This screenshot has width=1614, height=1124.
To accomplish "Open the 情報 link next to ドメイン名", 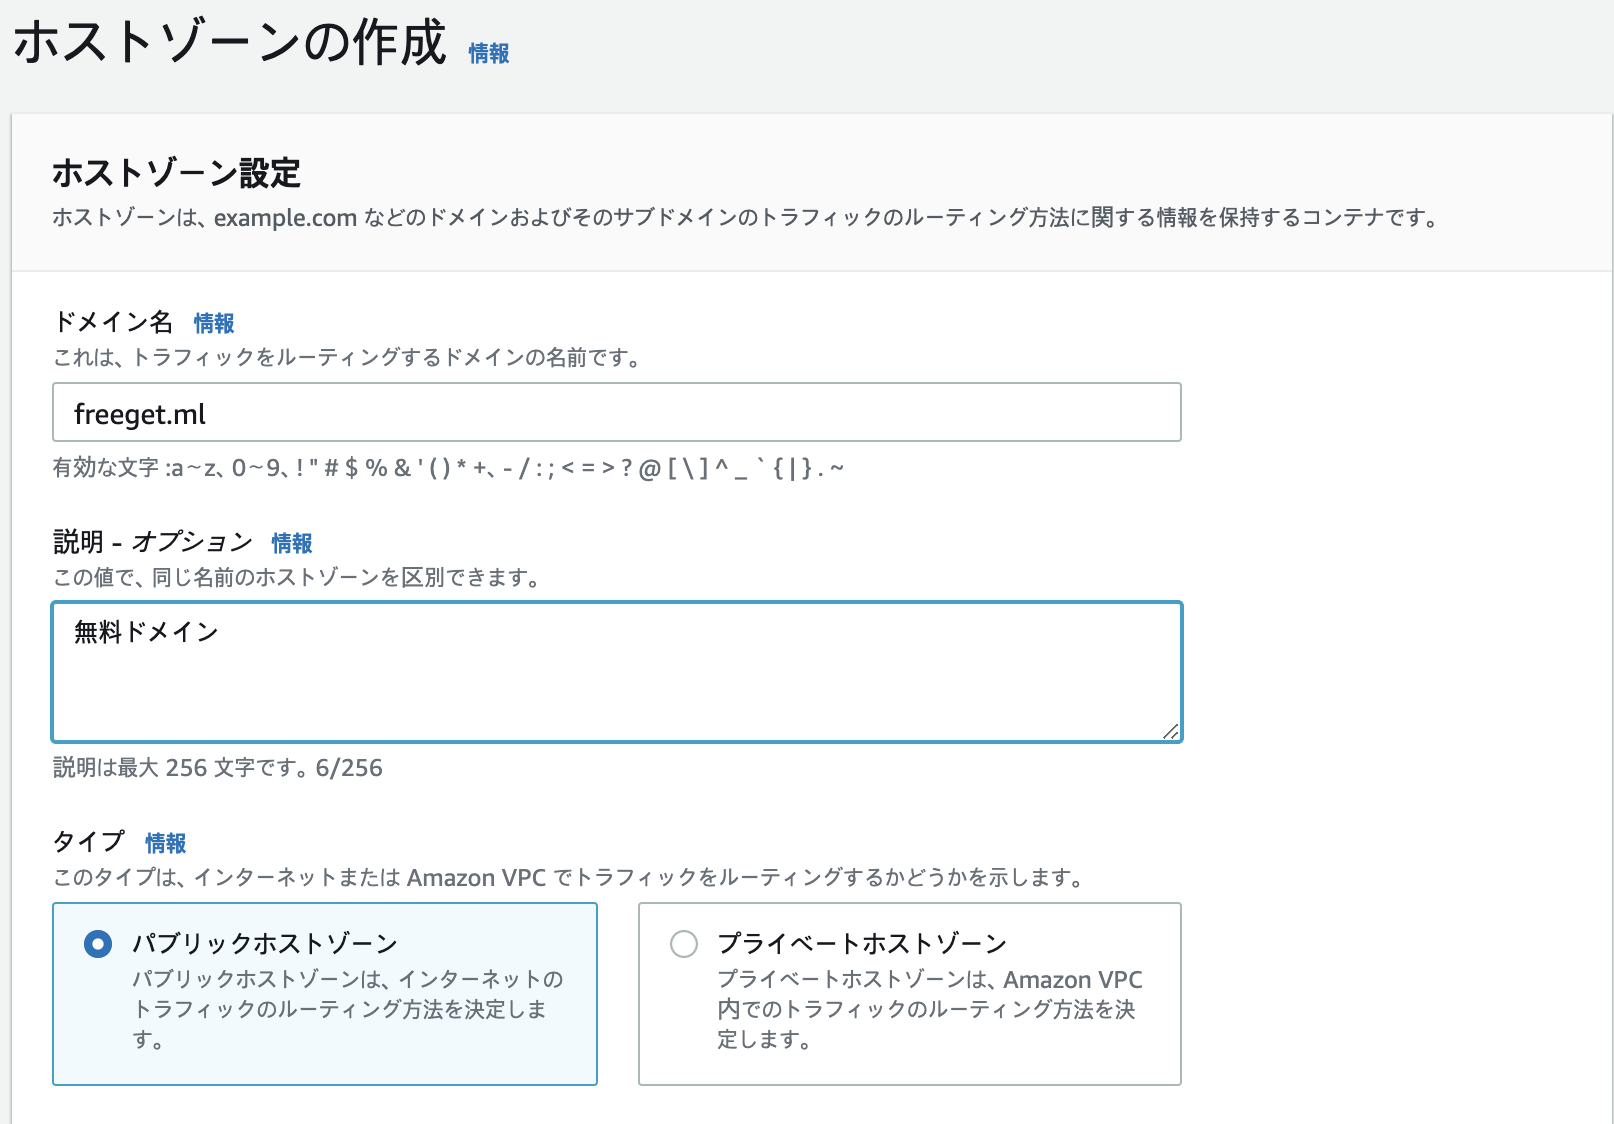I will click(x=215, y=323).
